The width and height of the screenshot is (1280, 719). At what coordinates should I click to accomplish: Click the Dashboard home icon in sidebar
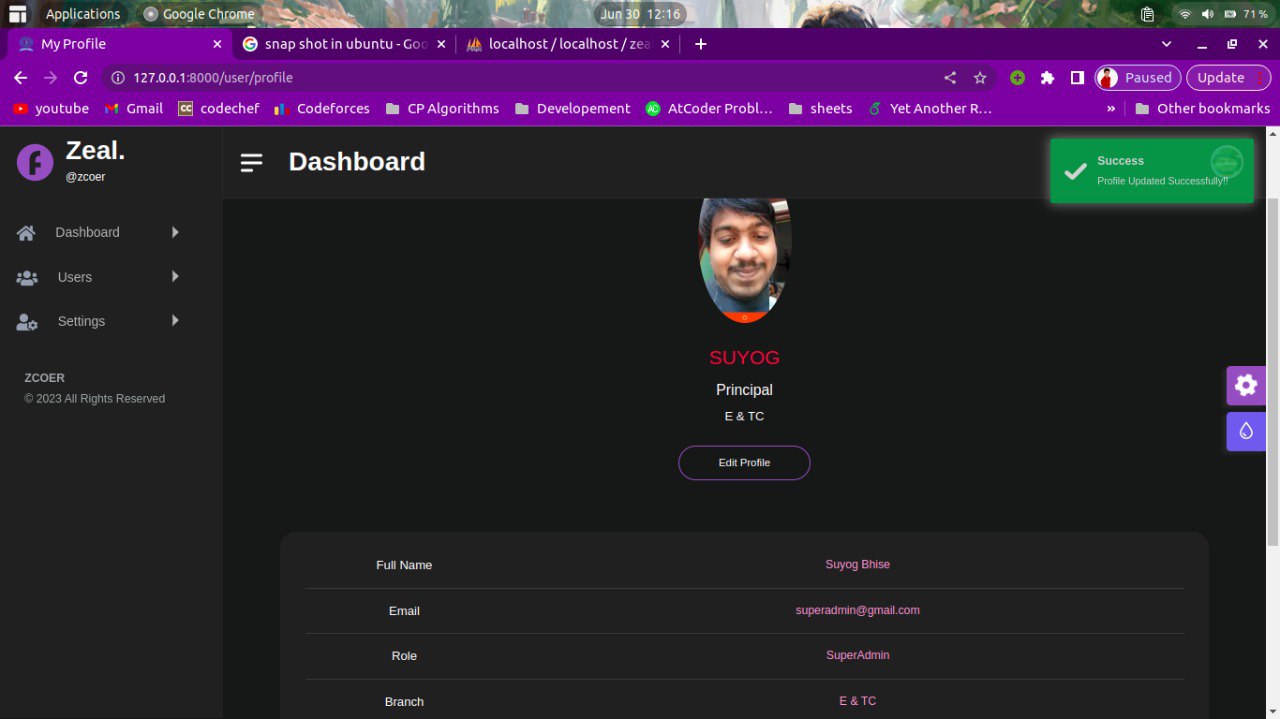point(26,232)
